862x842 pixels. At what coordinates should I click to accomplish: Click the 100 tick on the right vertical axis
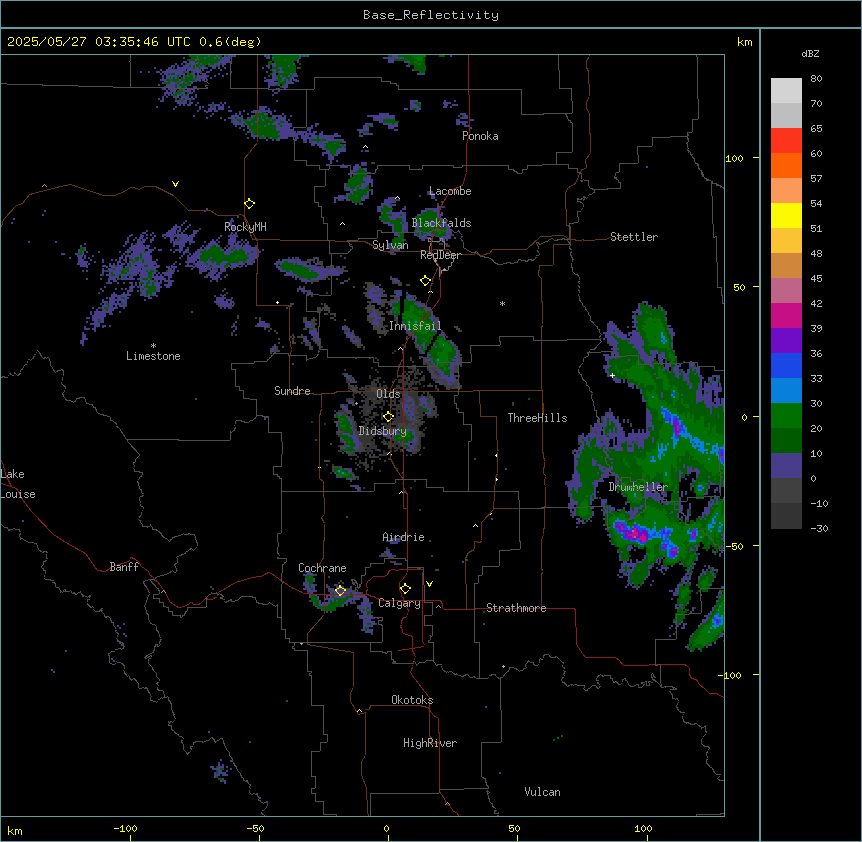(734, 158)
